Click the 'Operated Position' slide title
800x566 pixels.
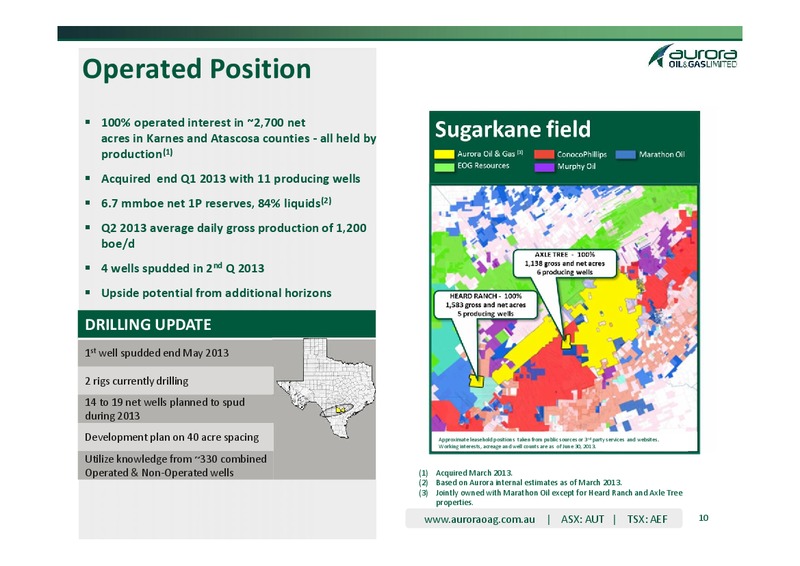(196, 69)
